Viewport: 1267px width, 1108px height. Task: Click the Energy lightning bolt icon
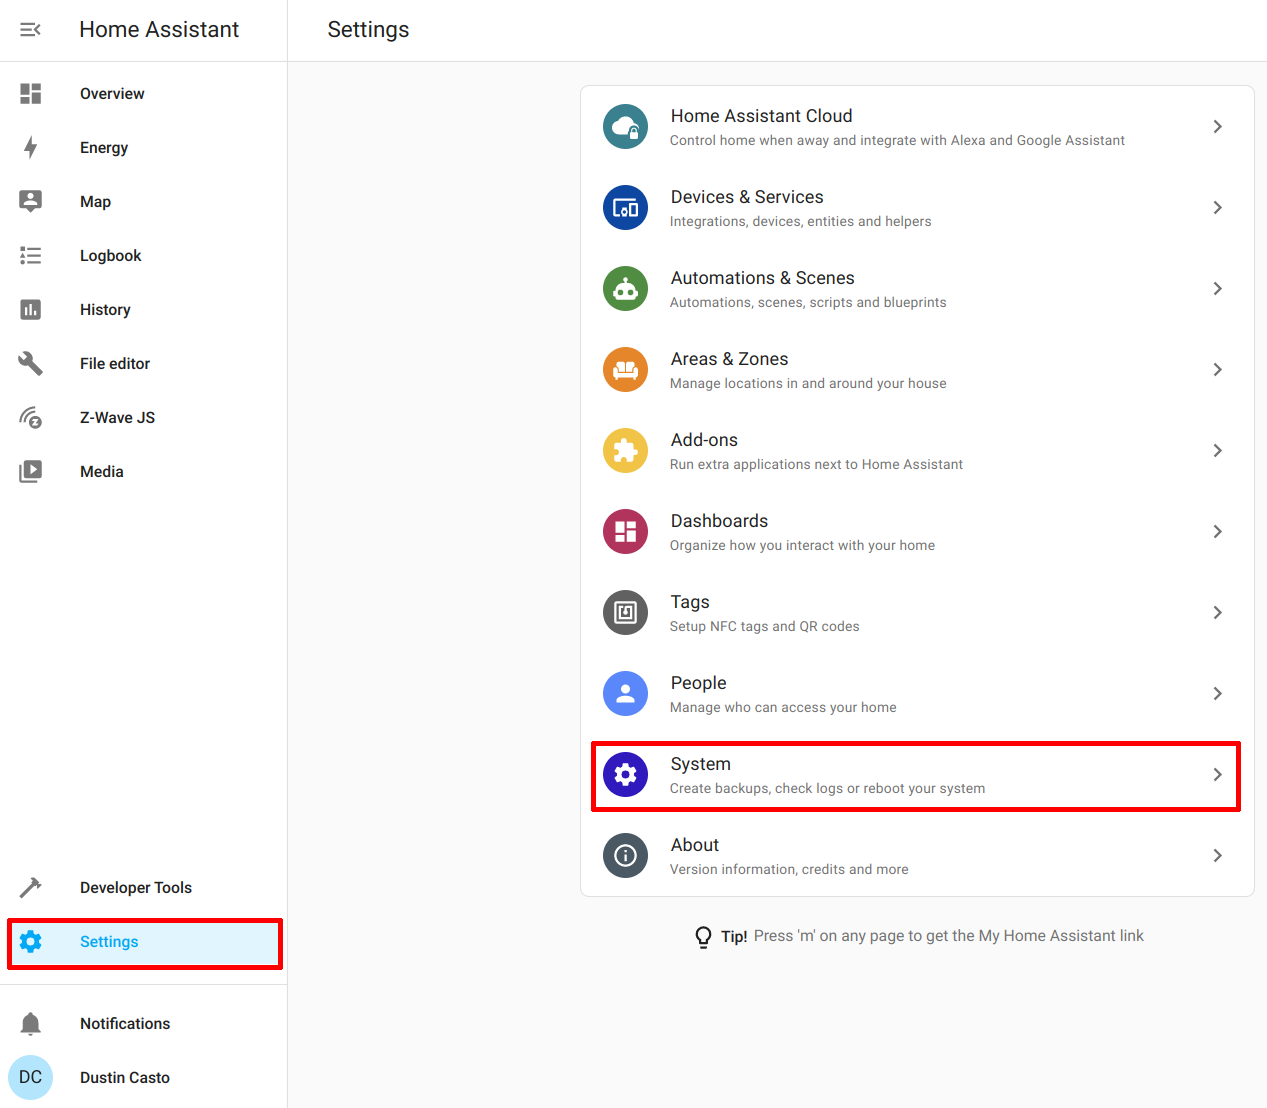(31, 148)
